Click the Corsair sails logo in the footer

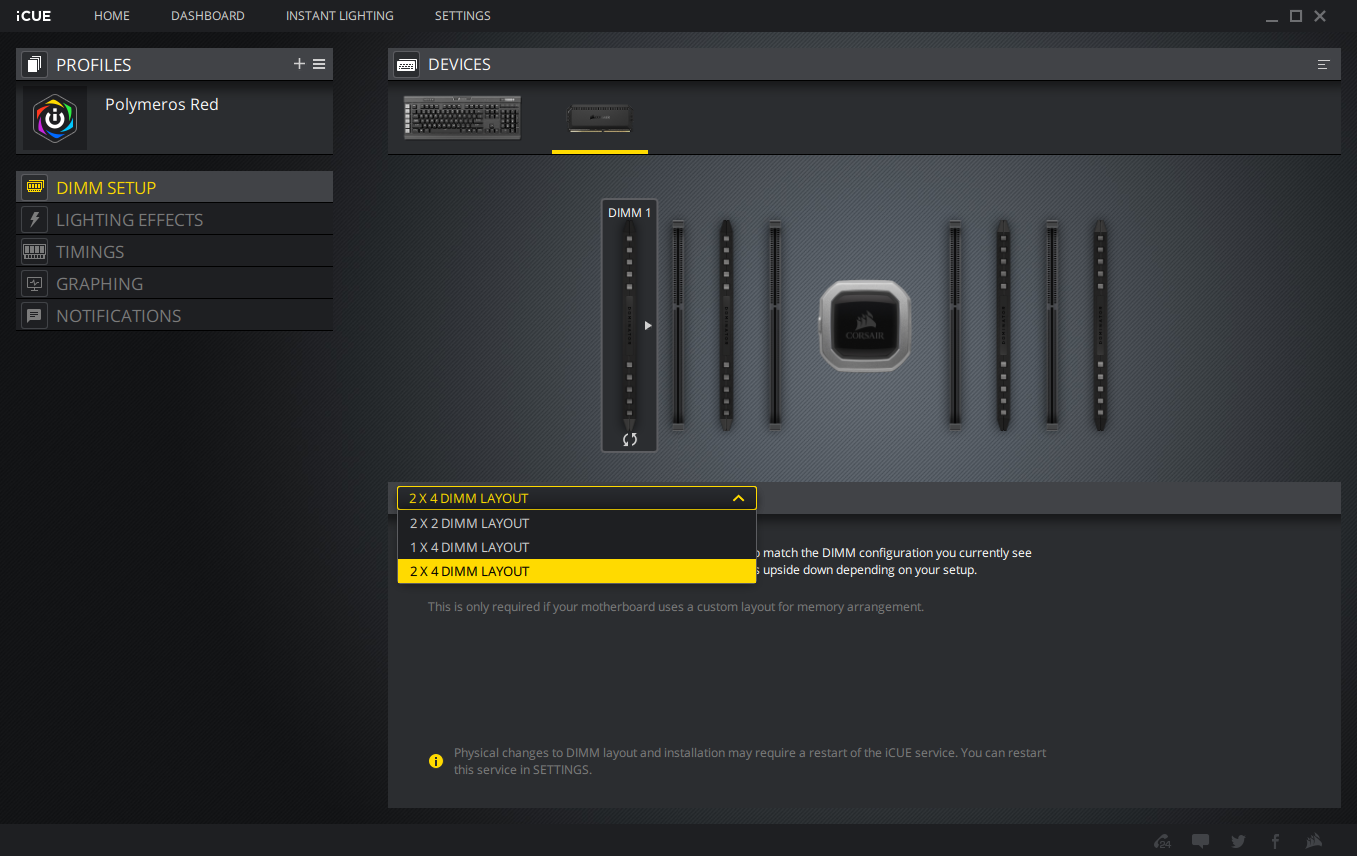click(1313, 841)
